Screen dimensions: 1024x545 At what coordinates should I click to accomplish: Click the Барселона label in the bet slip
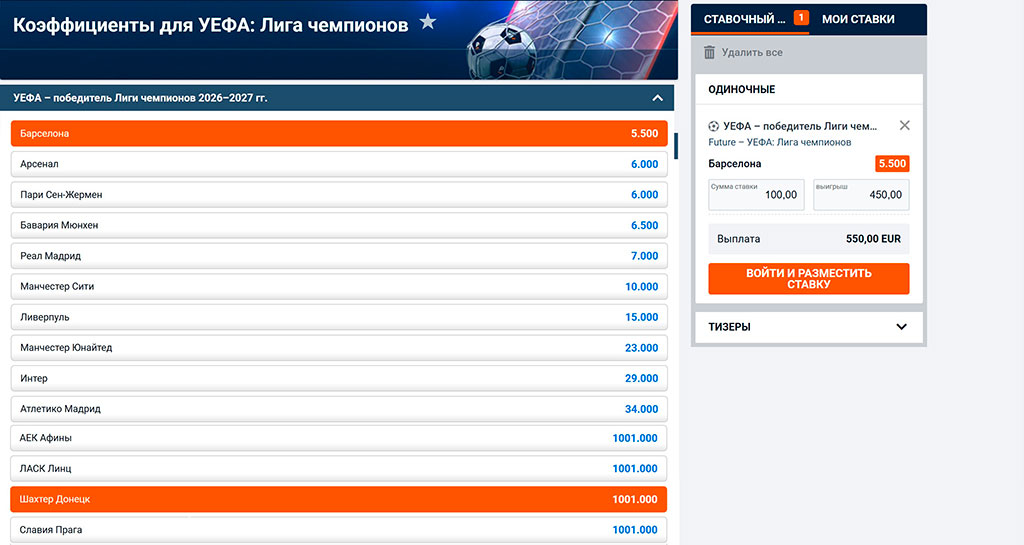pos(735,164)
